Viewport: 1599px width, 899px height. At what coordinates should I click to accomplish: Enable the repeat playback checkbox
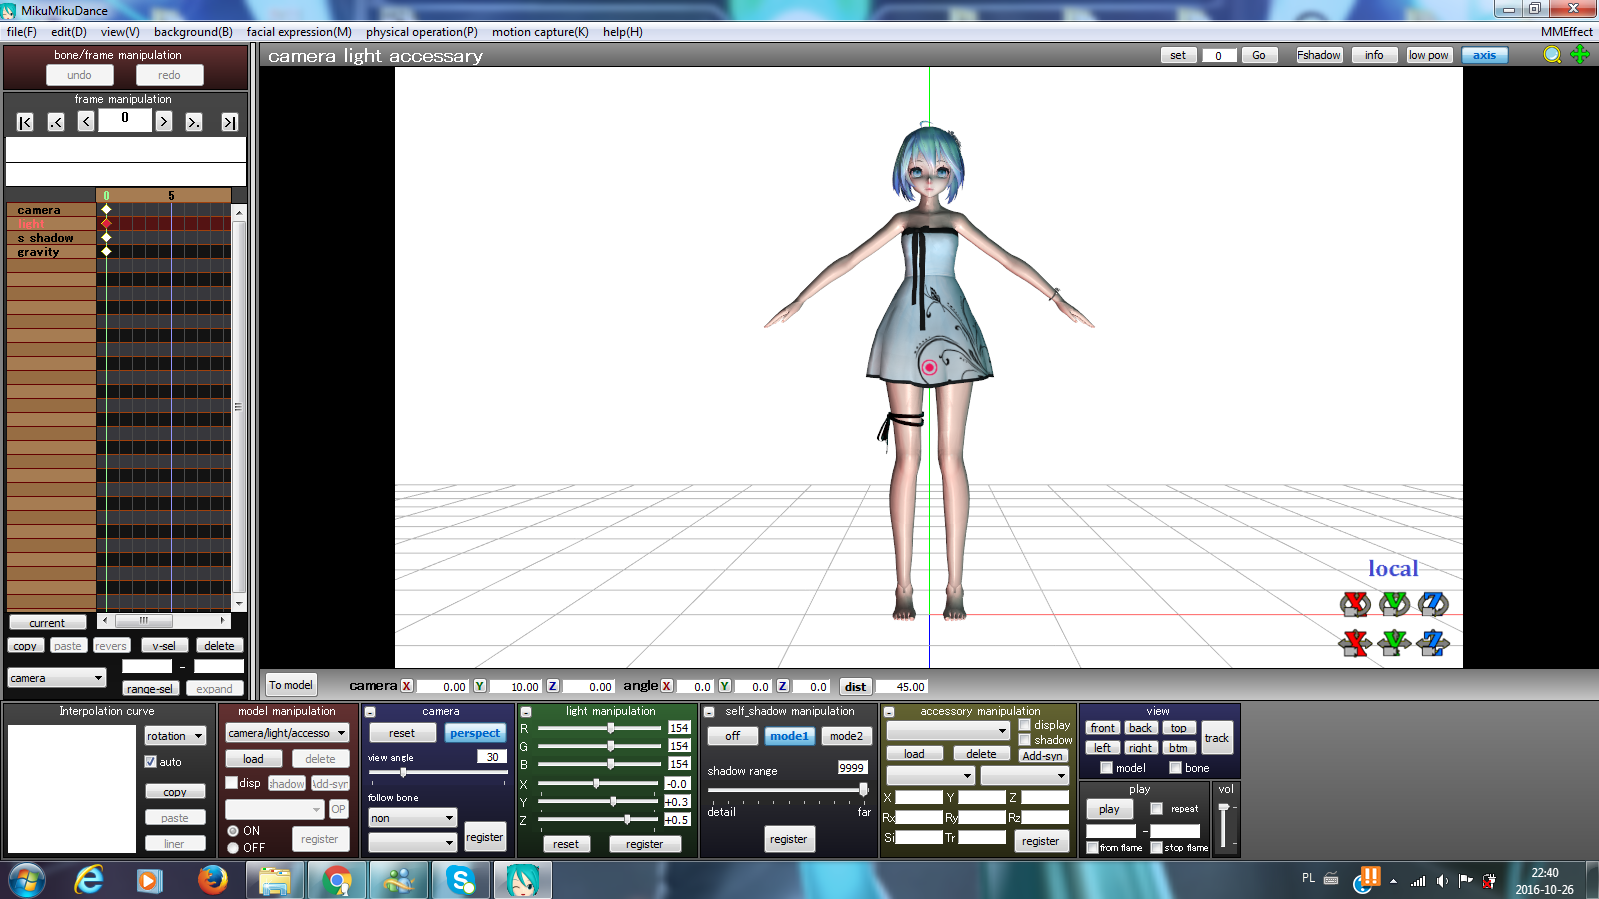(x=1157, y=809)
